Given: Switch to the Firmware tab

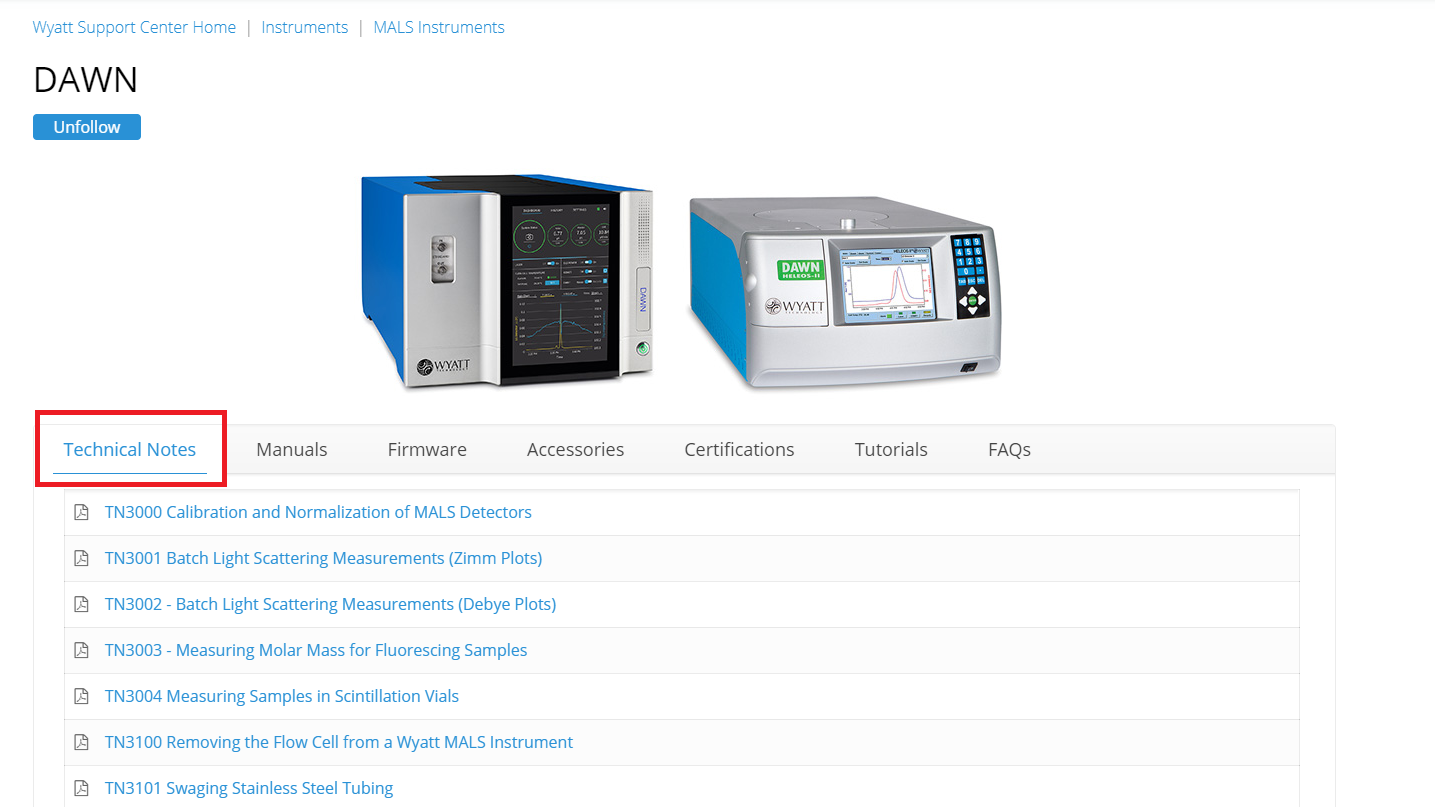Looking at the screenshot, I should [427, 449].
